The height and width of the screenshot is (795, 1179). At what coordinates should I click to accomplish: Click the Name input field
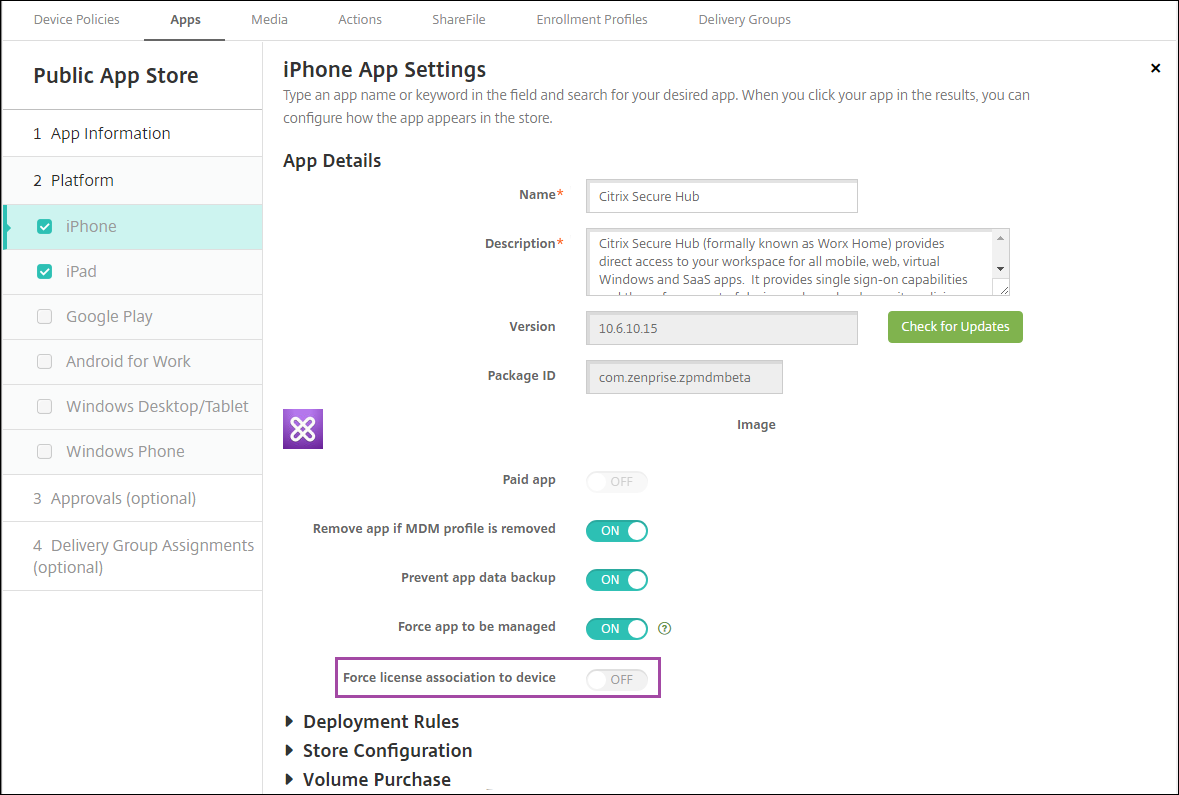pos(721,197)
